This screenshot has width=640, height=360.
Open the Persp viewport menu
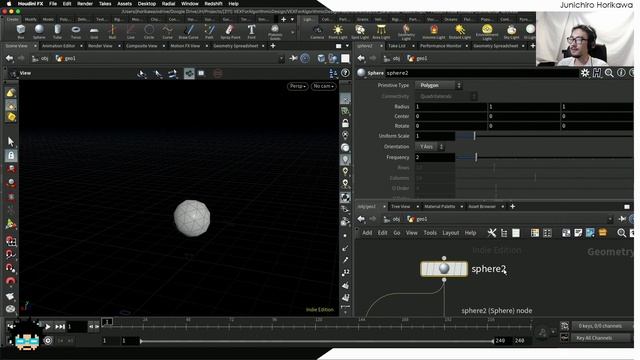[298, 86]
